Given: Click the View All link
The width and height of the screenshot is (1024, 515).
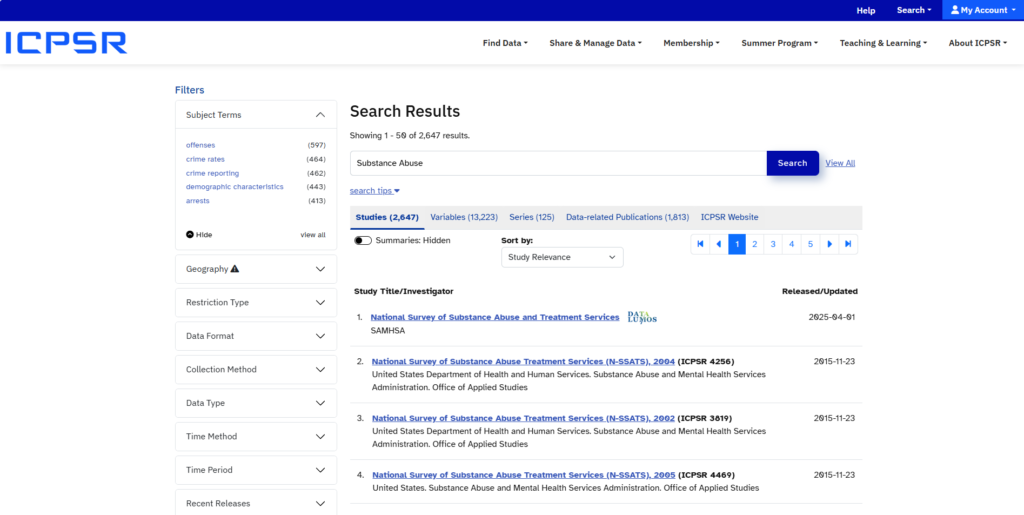Looking at the screenshot, I should tap(840, 163).
